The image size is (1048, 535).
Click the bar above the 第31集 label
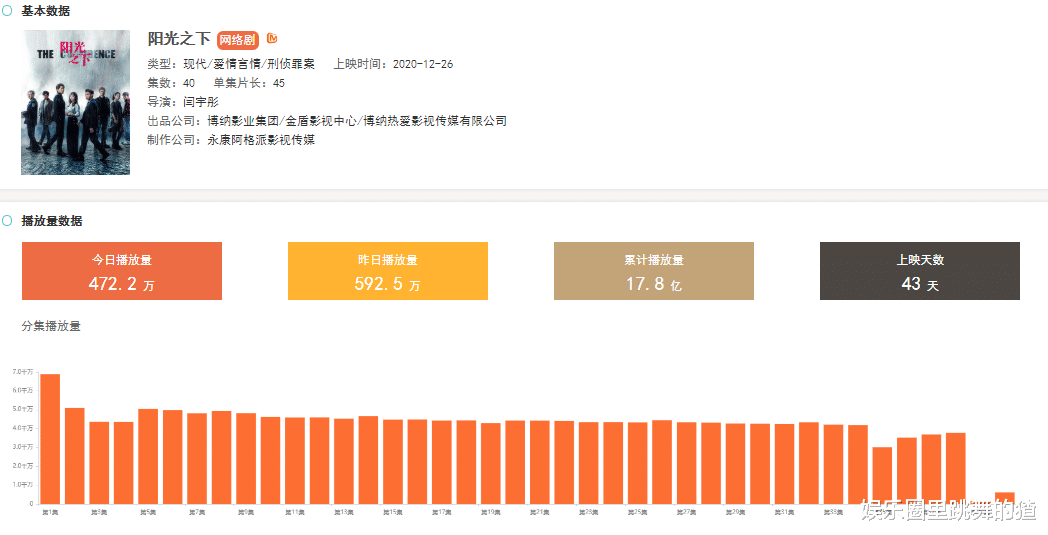pyautogui.click(x=785, y=463)
